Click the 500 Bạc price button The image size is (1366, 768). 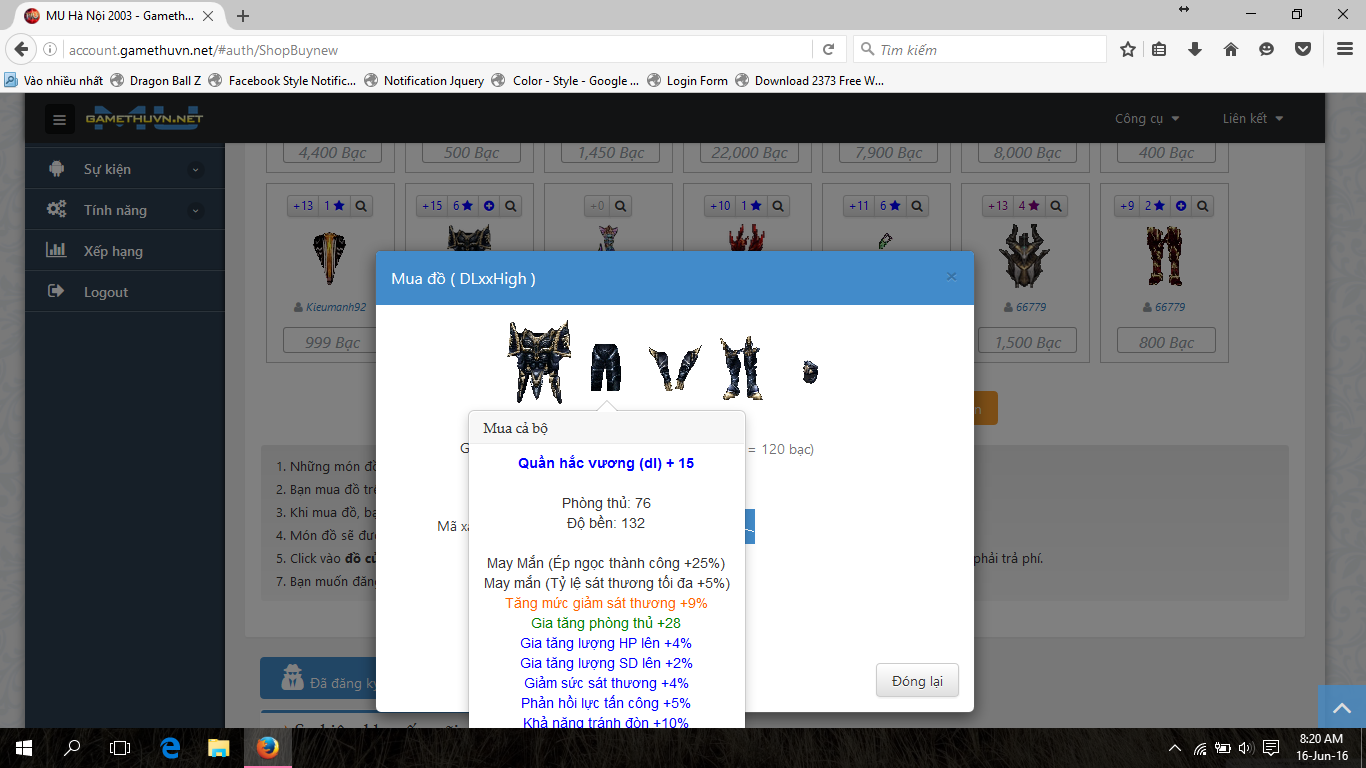(471, 152)
